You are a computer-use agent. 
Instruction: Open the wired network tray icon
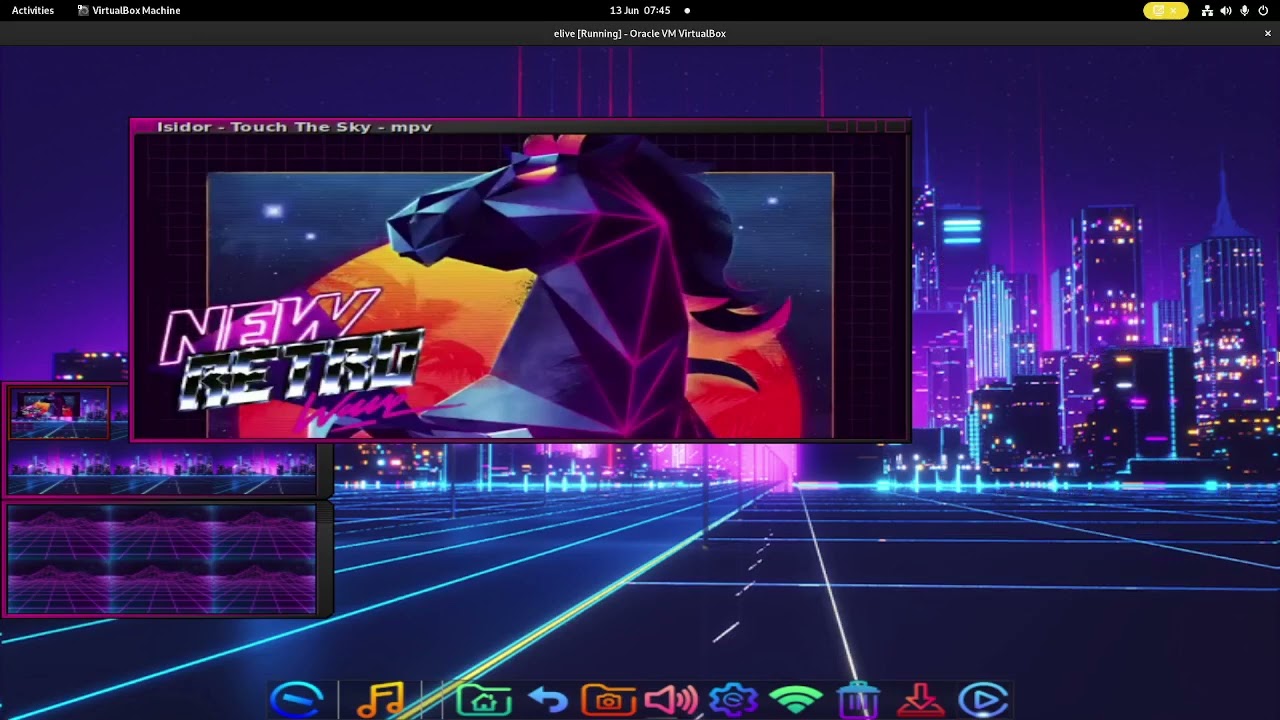[1207, 10]
